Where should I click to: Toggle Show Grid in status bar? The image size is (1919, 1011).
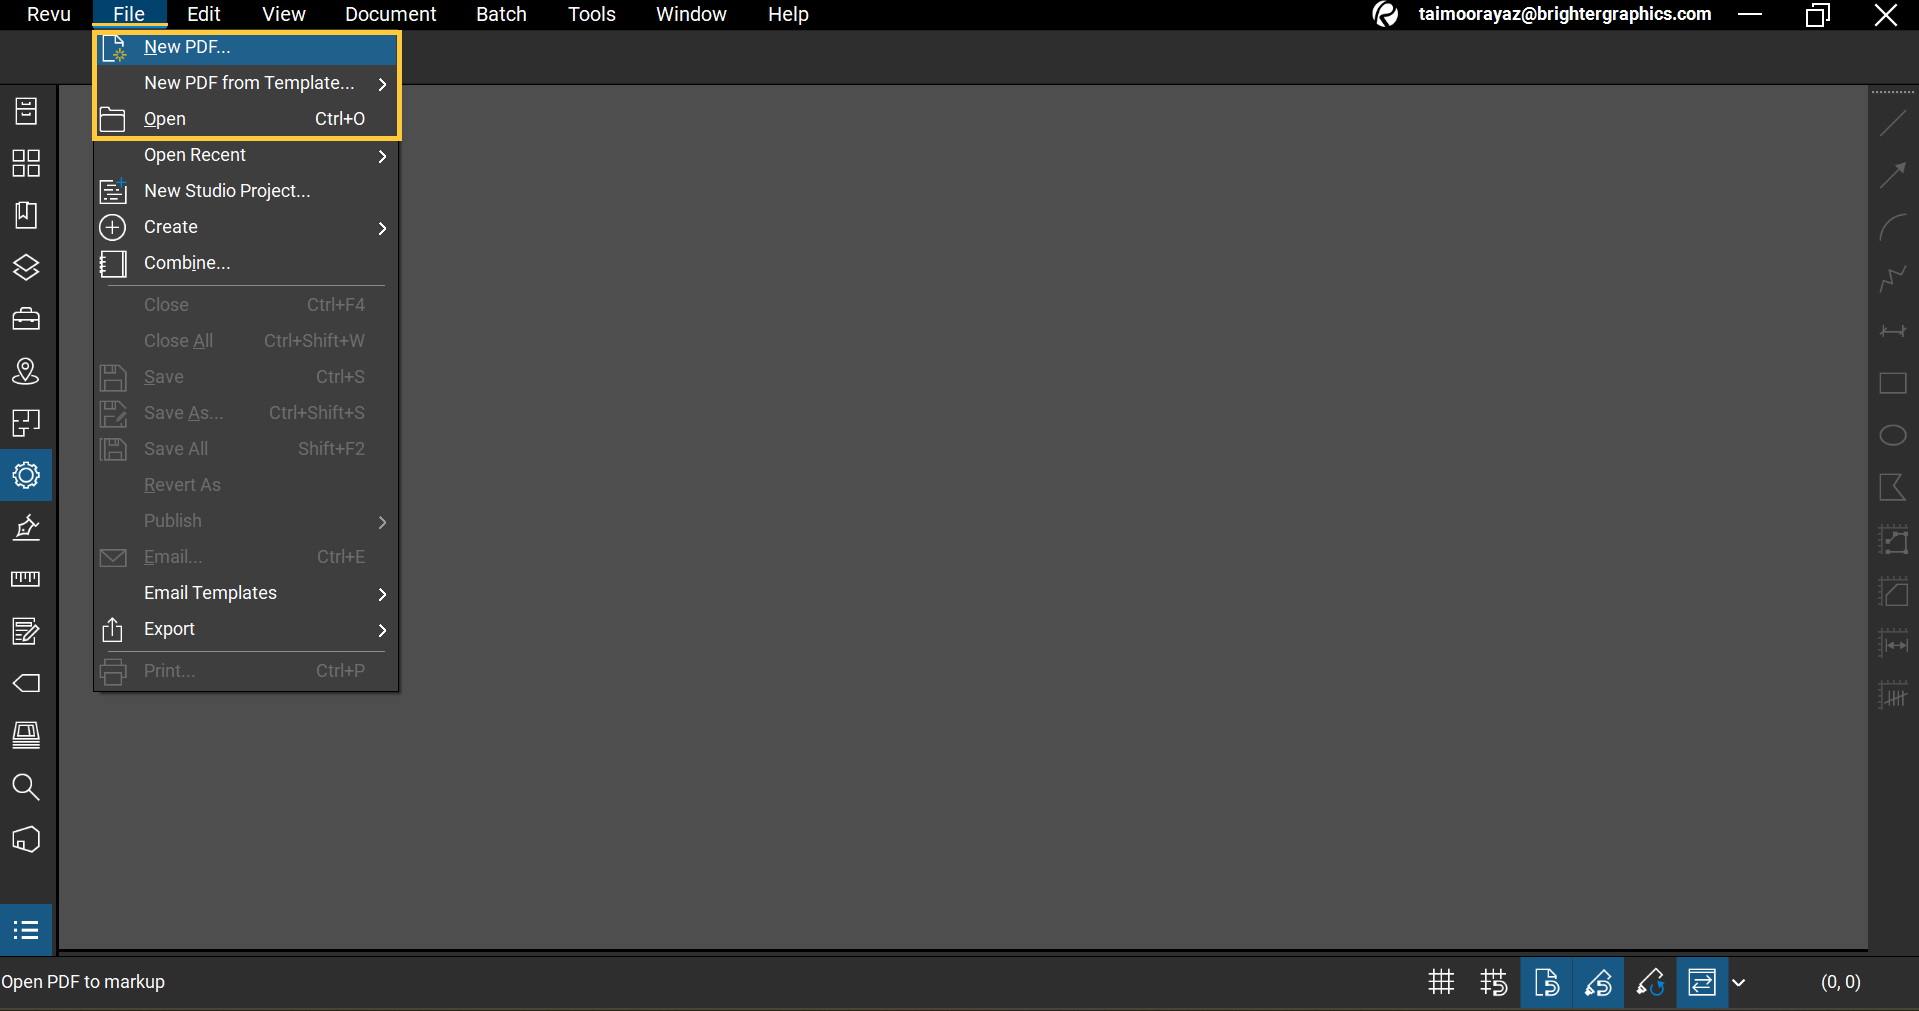tap(1441, 982)
